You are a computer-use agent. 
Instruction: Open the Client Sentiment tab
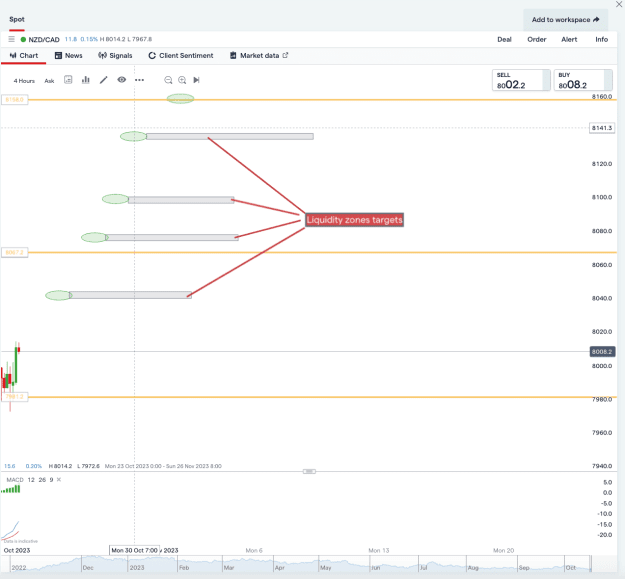pos(181,55)
